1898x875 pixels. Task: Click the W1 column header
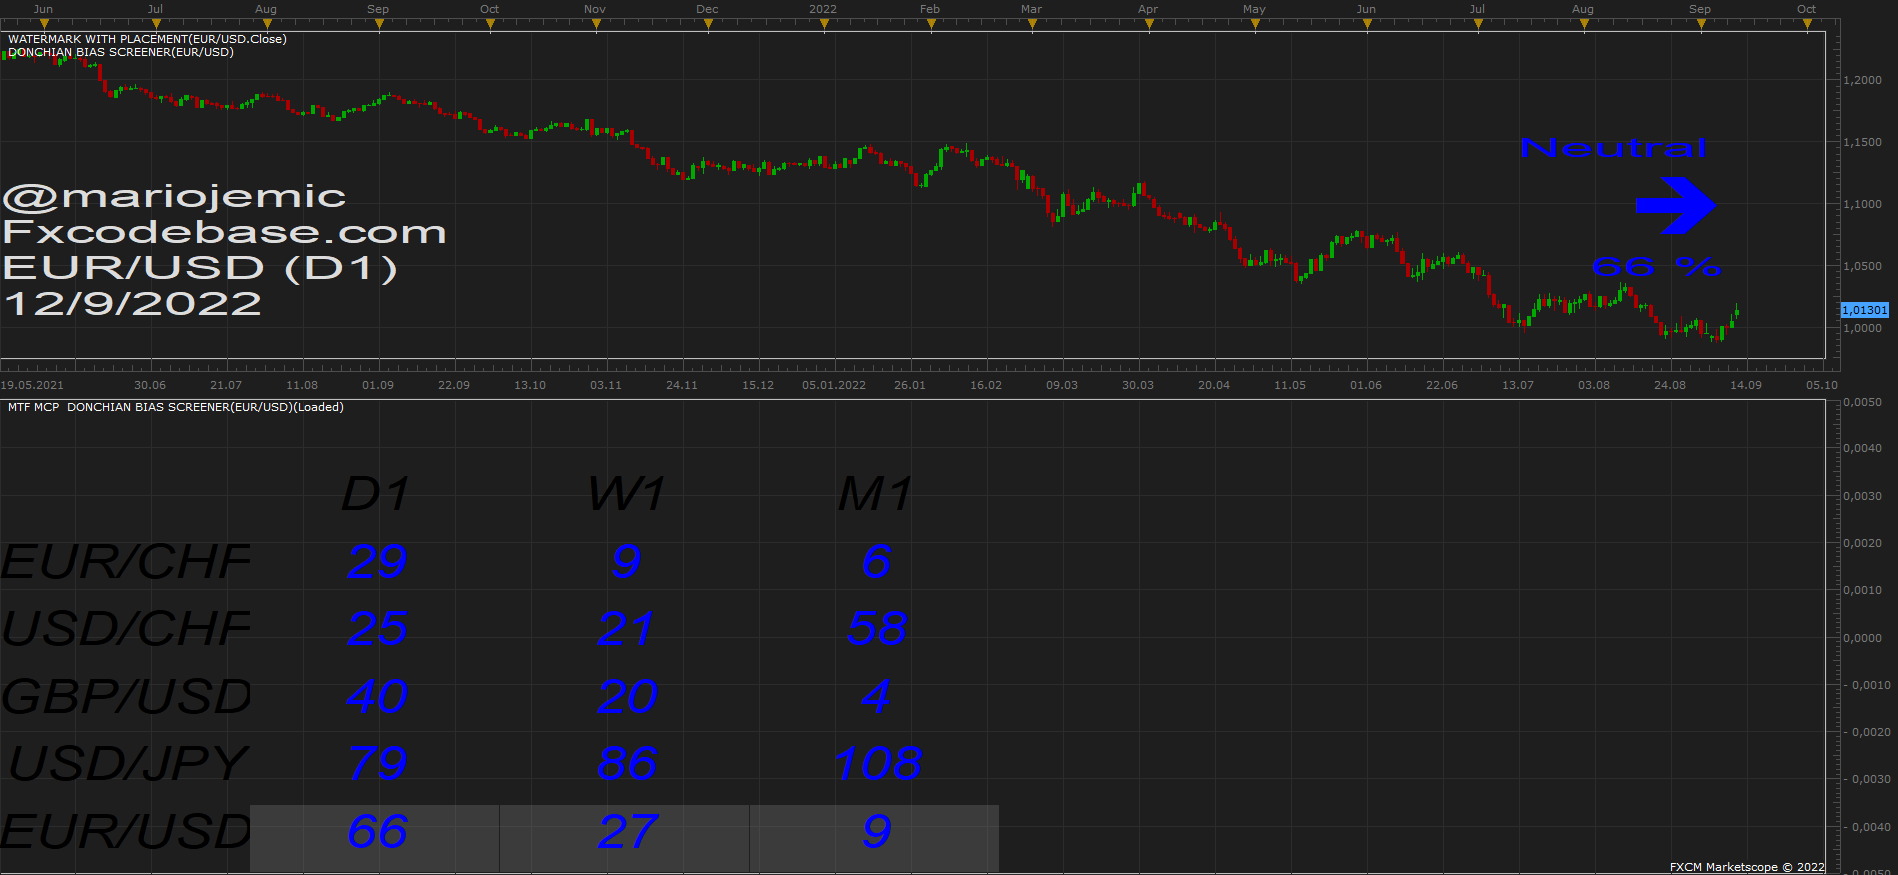[x=626, y=494]
